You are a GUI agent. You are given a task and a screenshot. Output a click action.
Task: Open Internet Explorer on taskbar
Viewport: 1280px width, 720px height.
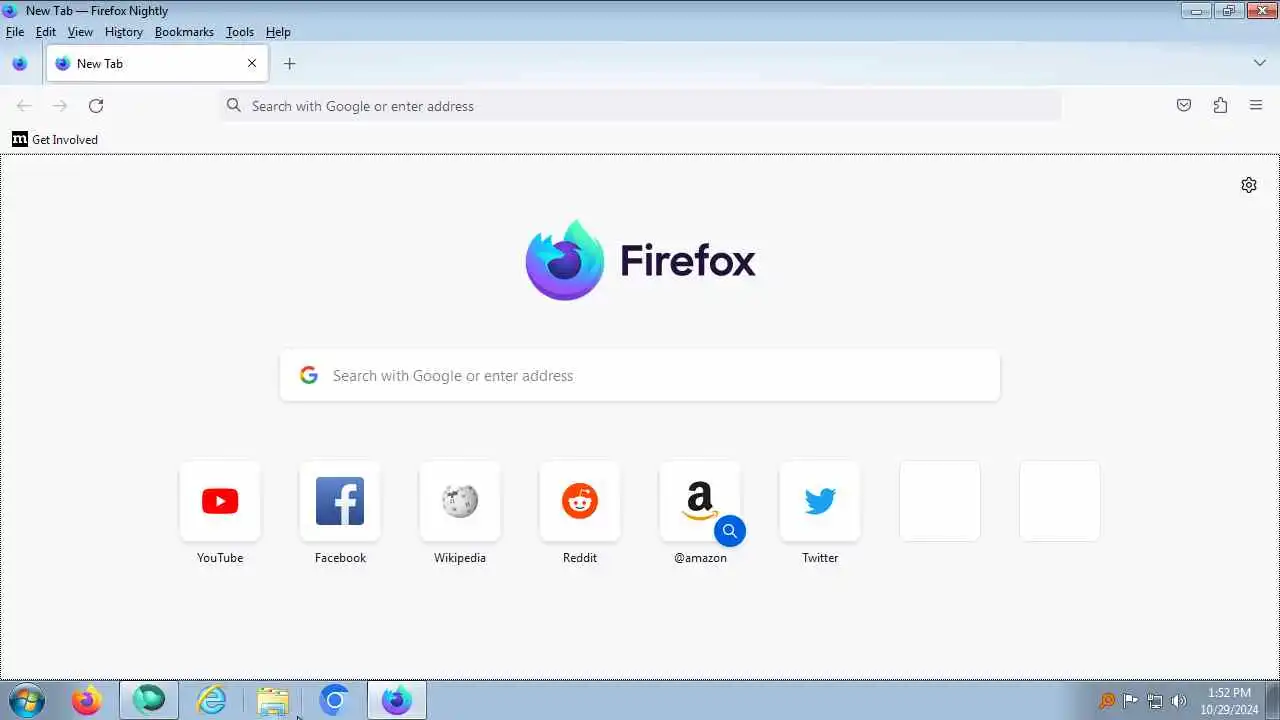(212, 701)
